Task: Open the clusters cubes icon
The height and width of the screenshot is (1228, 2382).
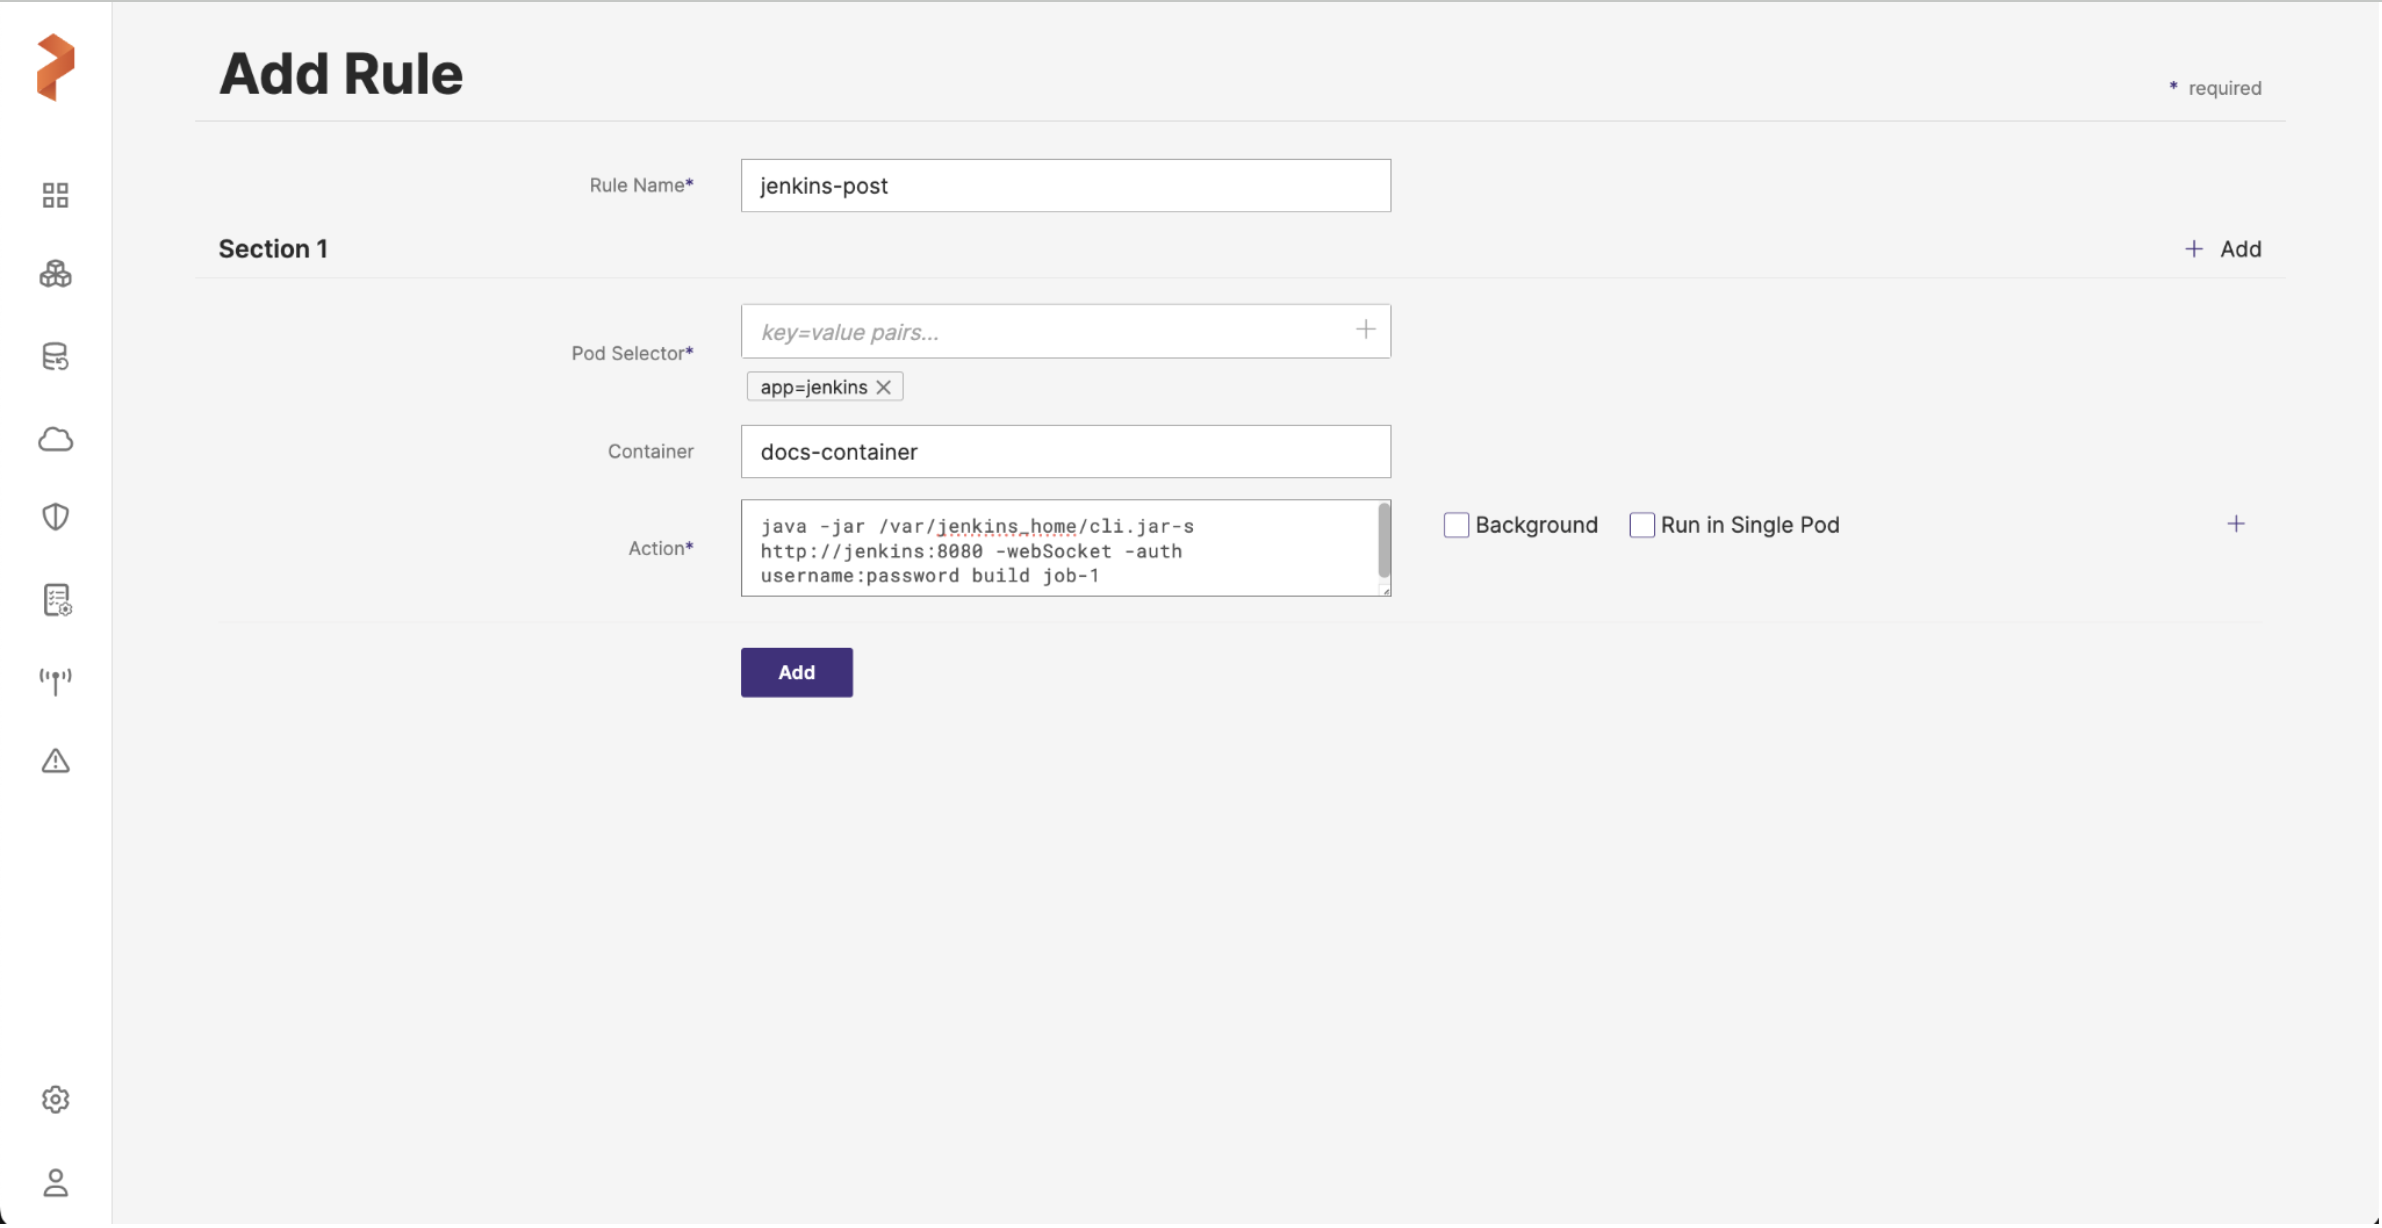Action: pos(55,274)
